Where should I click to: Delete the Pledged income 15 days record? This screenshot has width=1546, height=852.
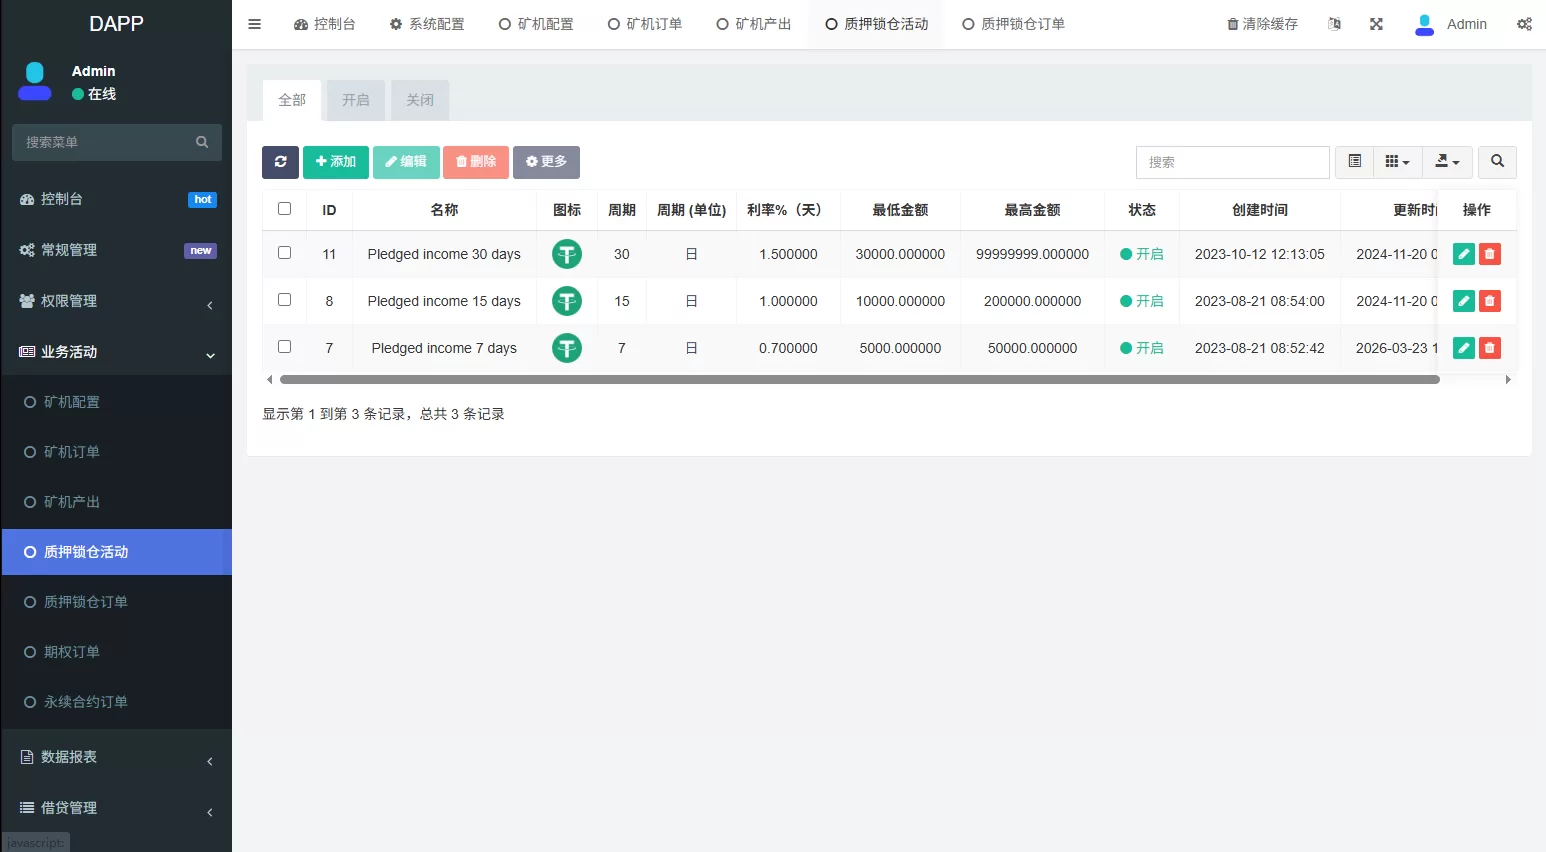tap(1490, 301)
